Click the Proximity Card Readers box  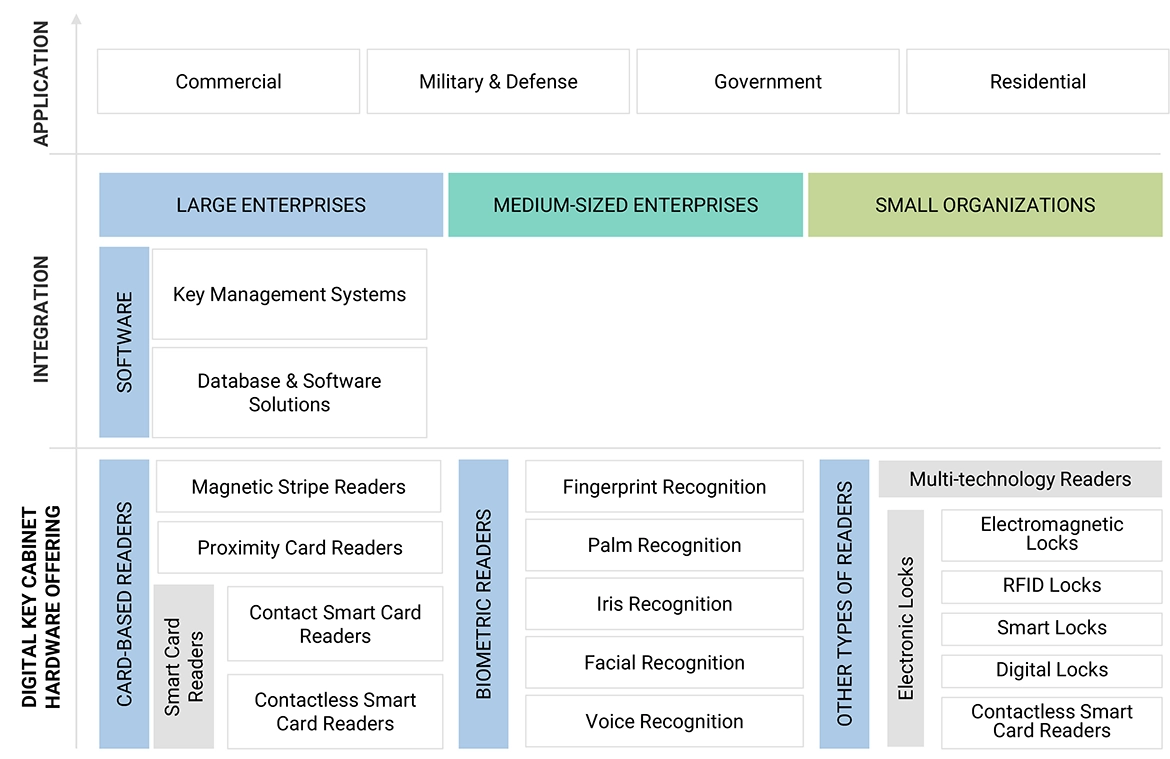[299, 547]
